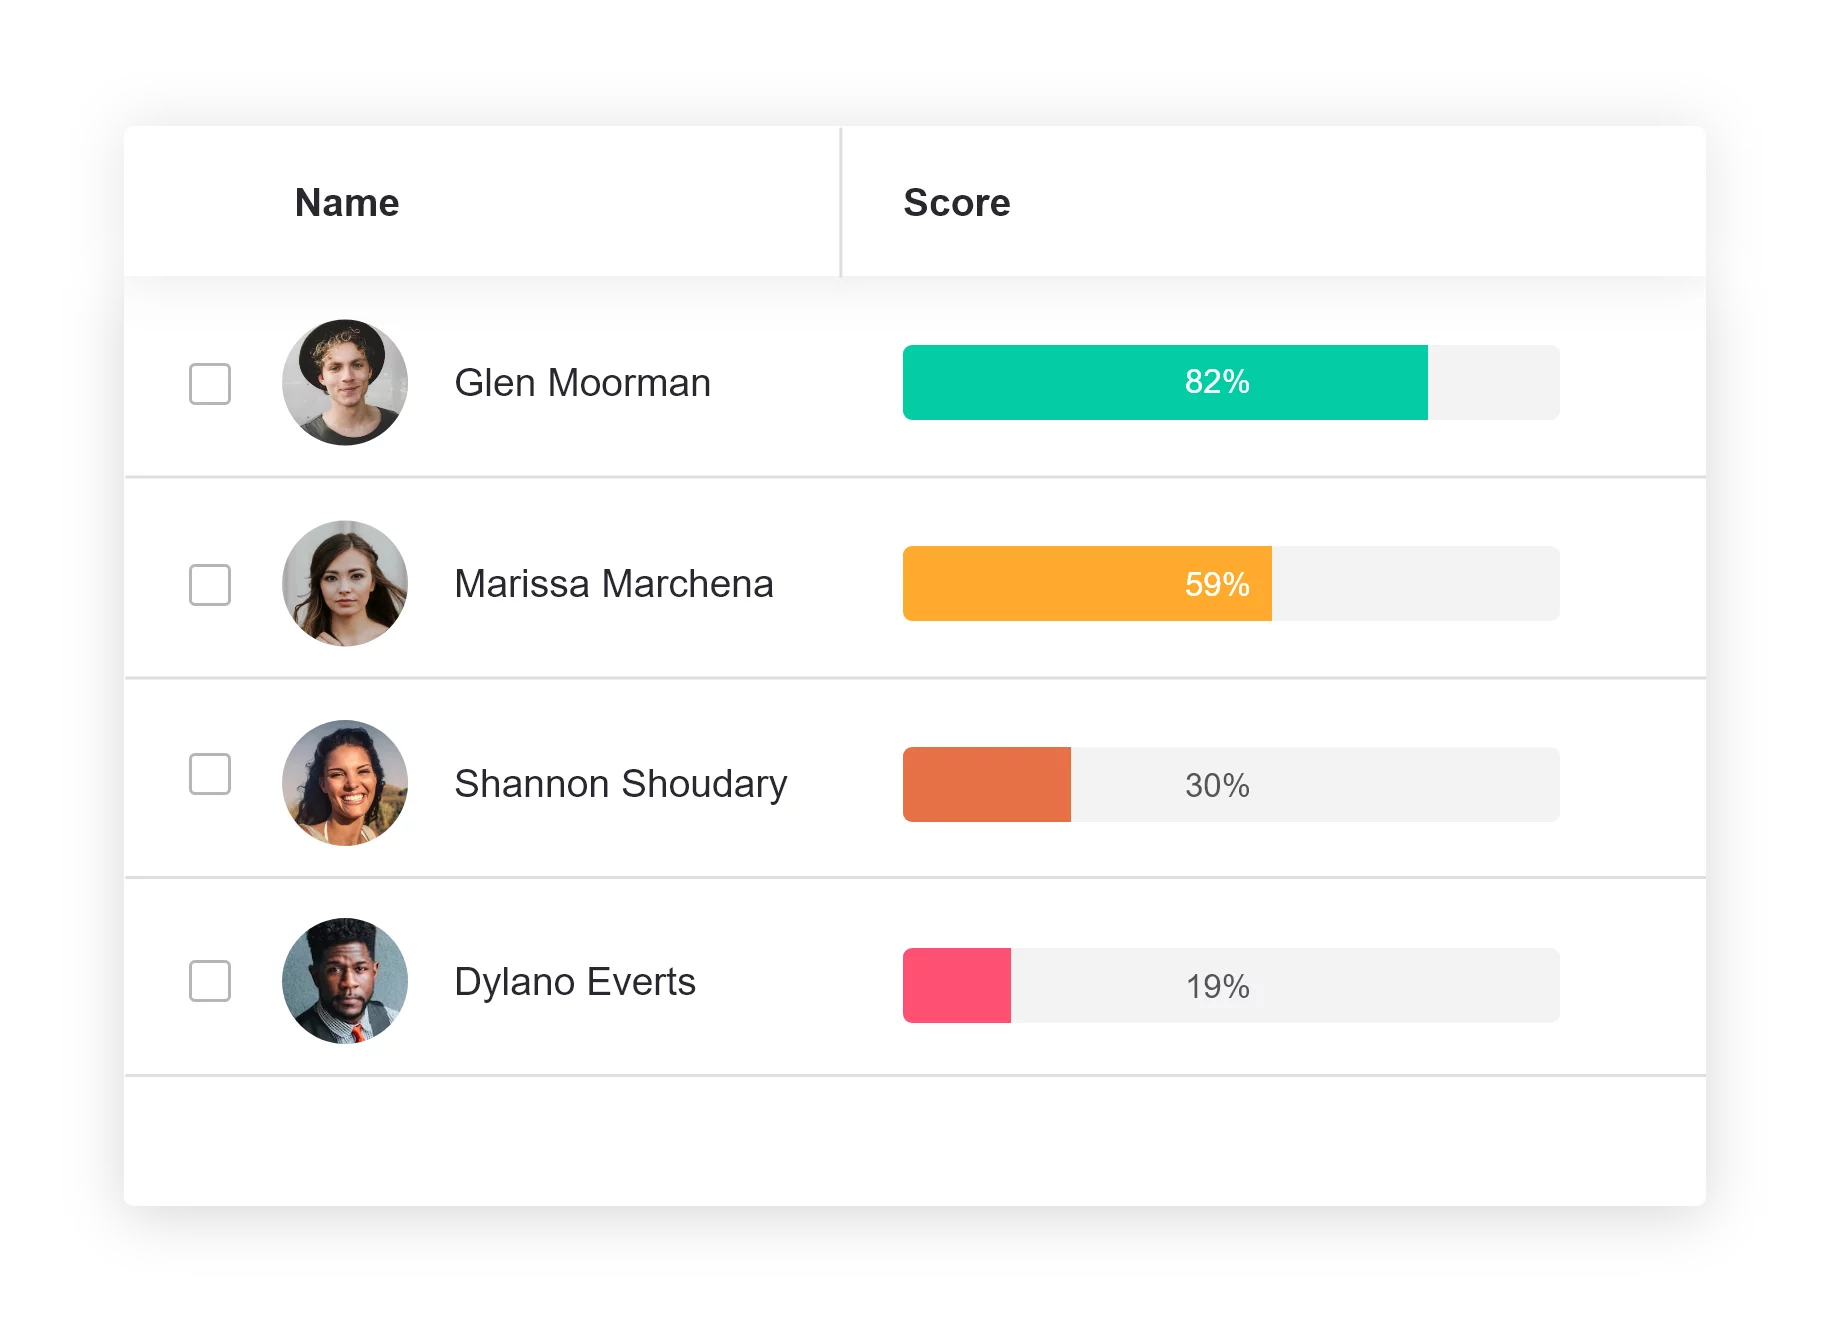Click the name Marissa Marchena
Image resolution: width=1833 pixels, height=1326 pixels.
point(613,584)
